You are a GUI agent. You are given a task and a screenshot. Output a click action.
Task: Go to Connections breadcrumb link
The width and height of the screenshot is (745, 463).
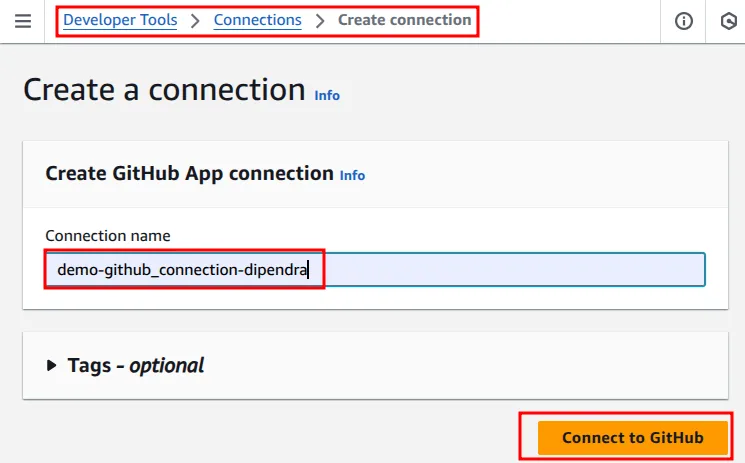point(258,20)
